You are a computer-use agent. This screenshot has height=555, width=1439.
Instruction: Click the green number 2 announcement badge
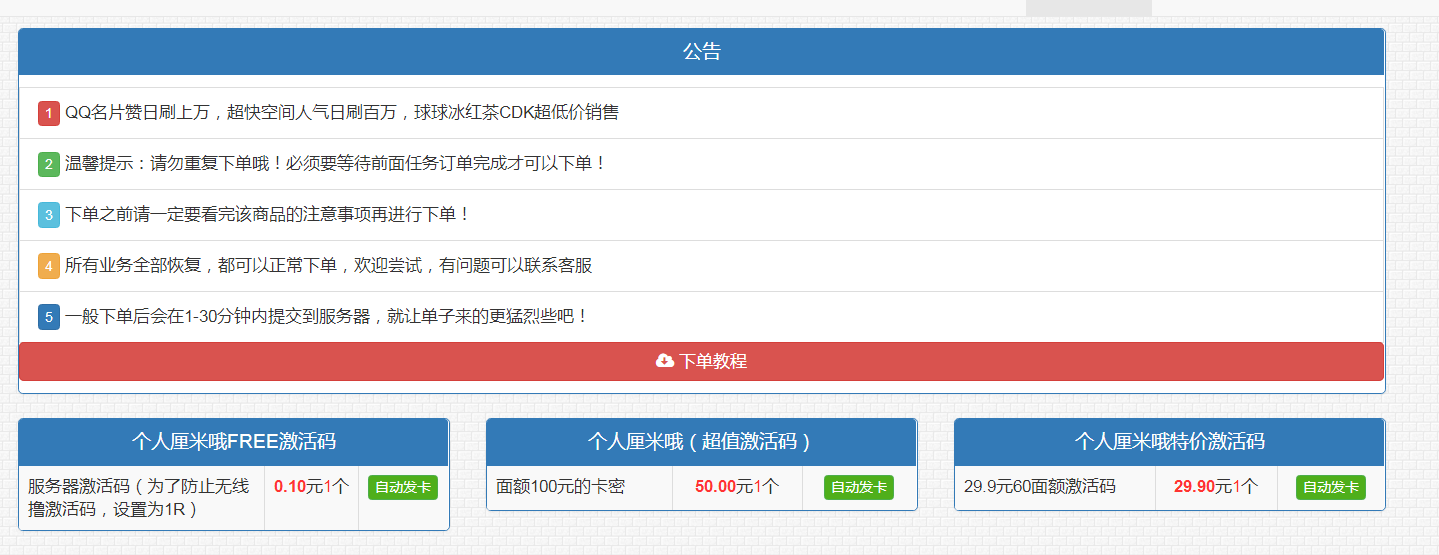(49, 164)
